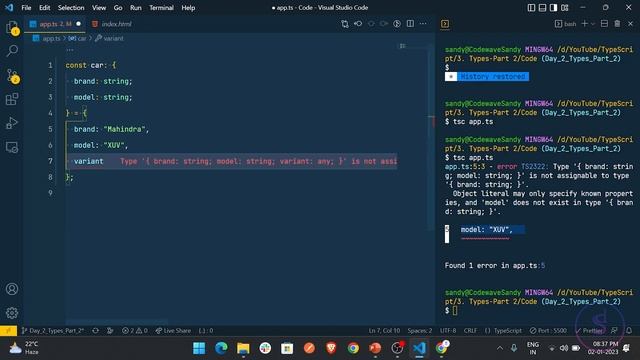Split the terminal panel
Screen dimensions: 640x360
click(604, 24)
